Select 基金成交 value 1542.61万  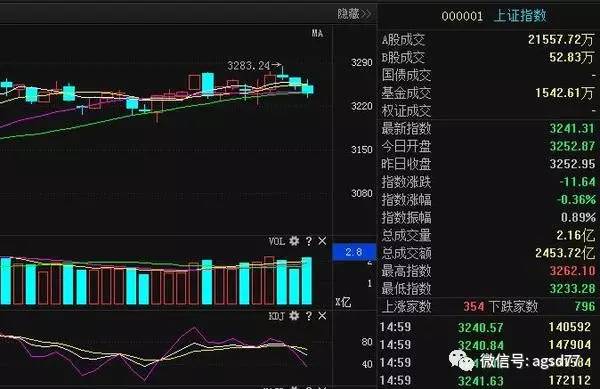coord(564,93)
